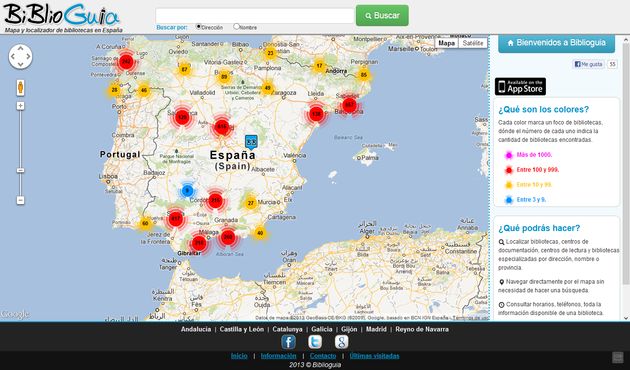
Task: Click the Facebook icon in the footer
Action: [x=288, y=342]
